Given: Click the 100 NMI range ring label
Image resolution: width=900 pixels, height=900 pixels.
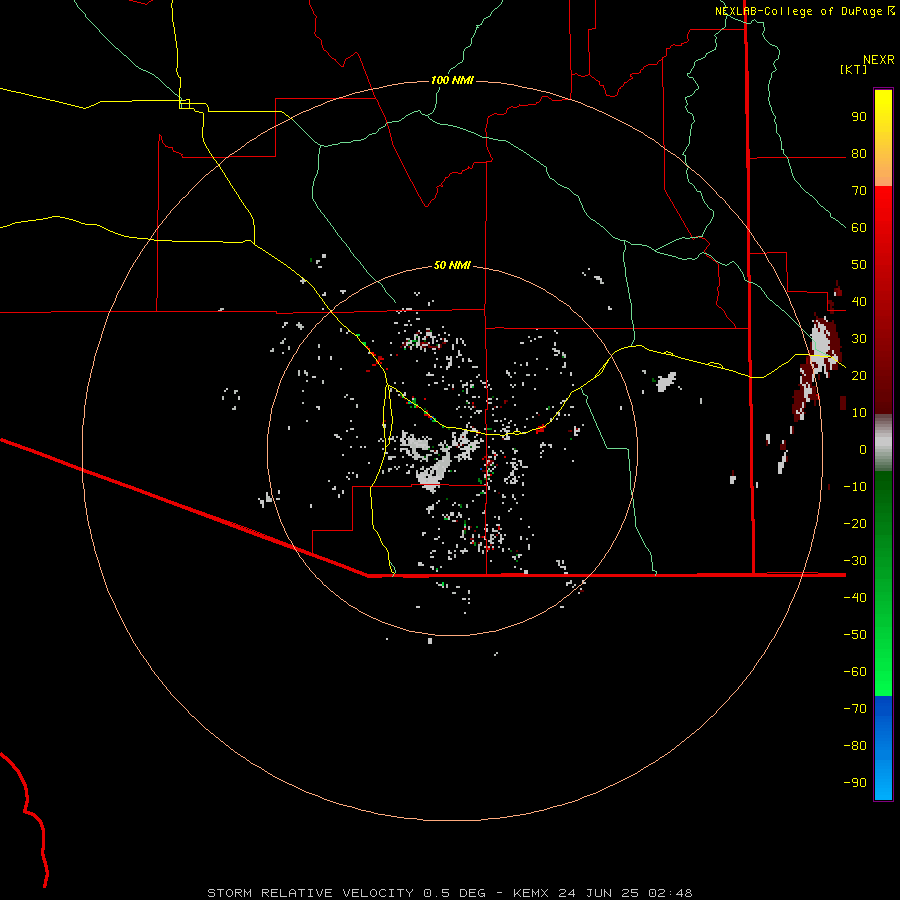Looking at the screenshot, I should [452, 80].
